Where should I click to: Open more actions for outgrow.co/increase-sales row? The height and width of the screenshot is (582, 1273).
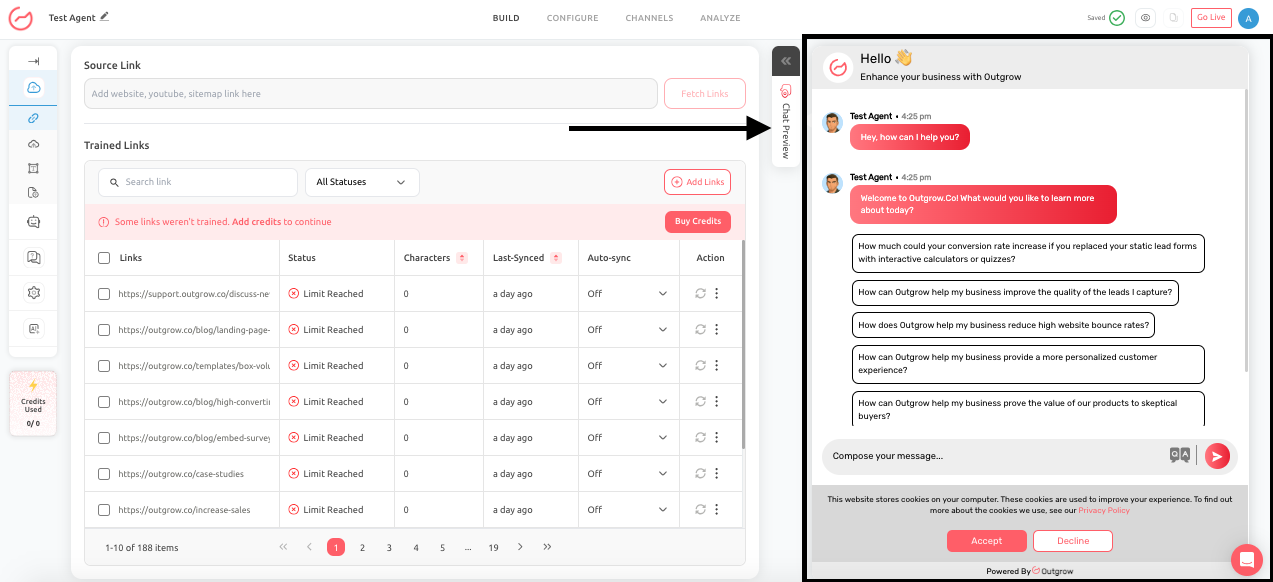click(717, 510)
